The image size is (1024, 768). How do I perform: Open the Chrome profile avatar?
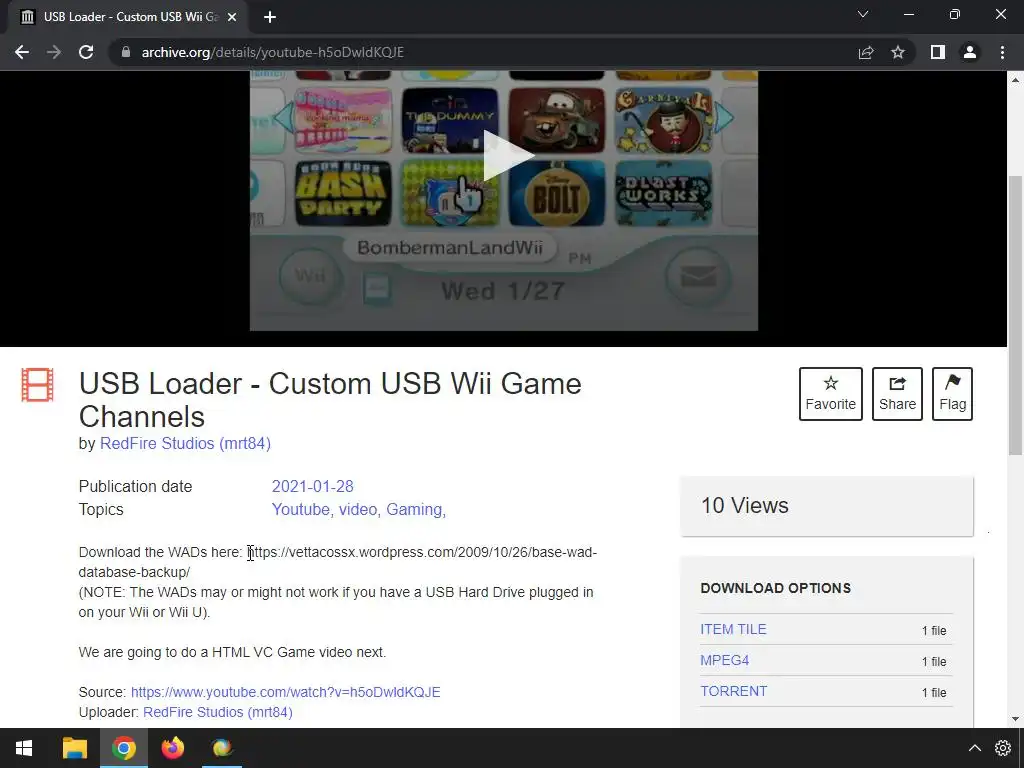coord(970,52)
